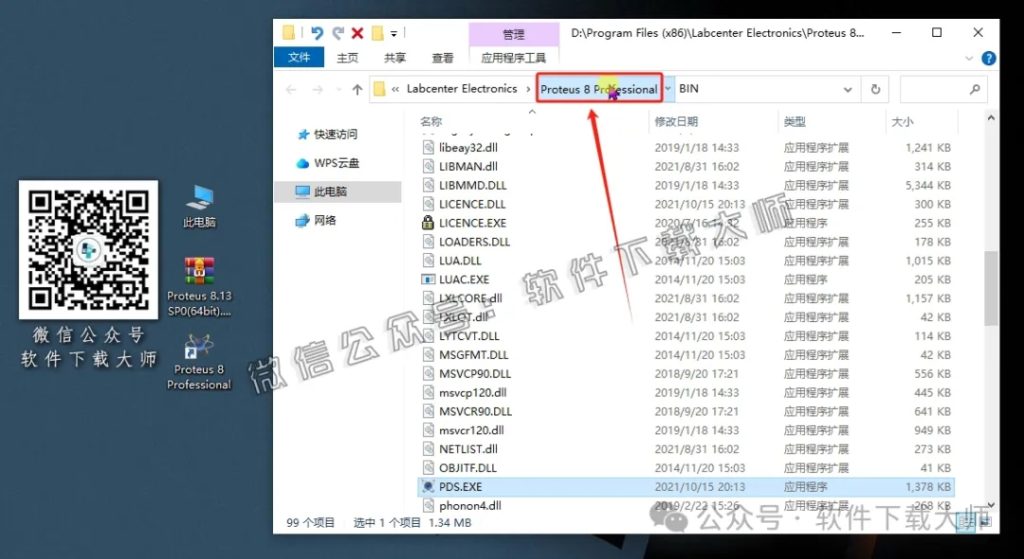1024x559 pixels.
Task: Go up one folder level arrow
Action: [x=357, y=89]
